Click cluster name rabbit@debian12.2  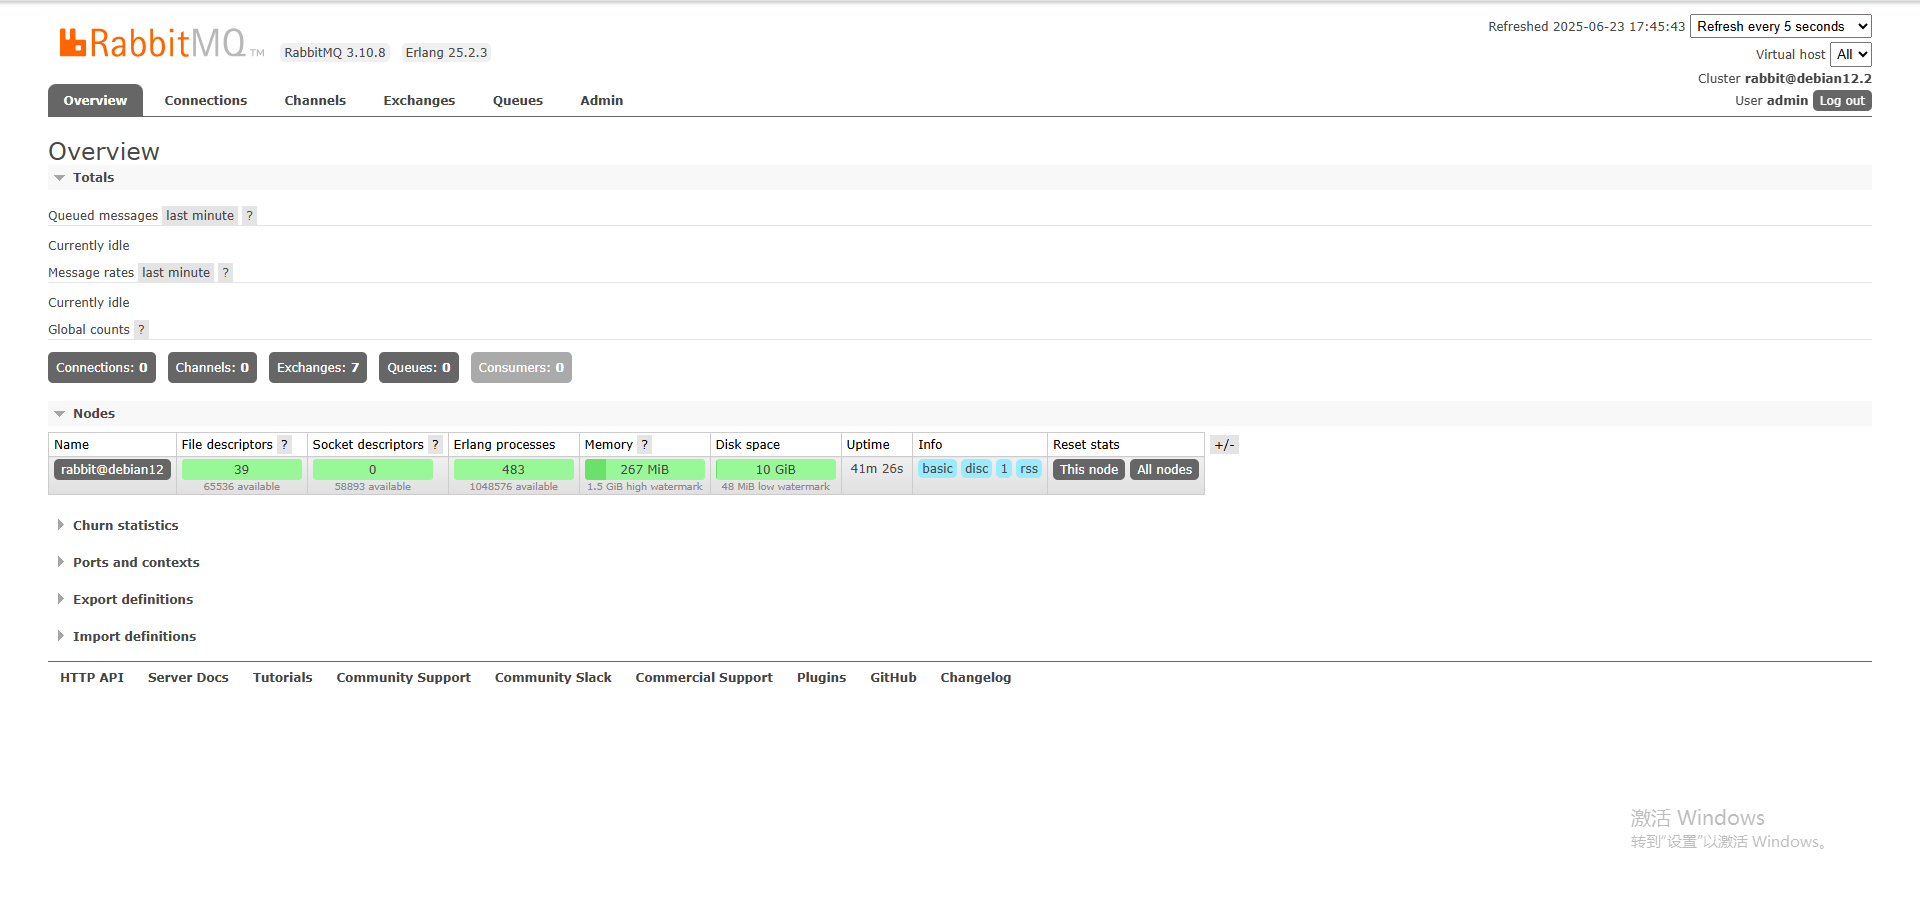pos(1808,78)
